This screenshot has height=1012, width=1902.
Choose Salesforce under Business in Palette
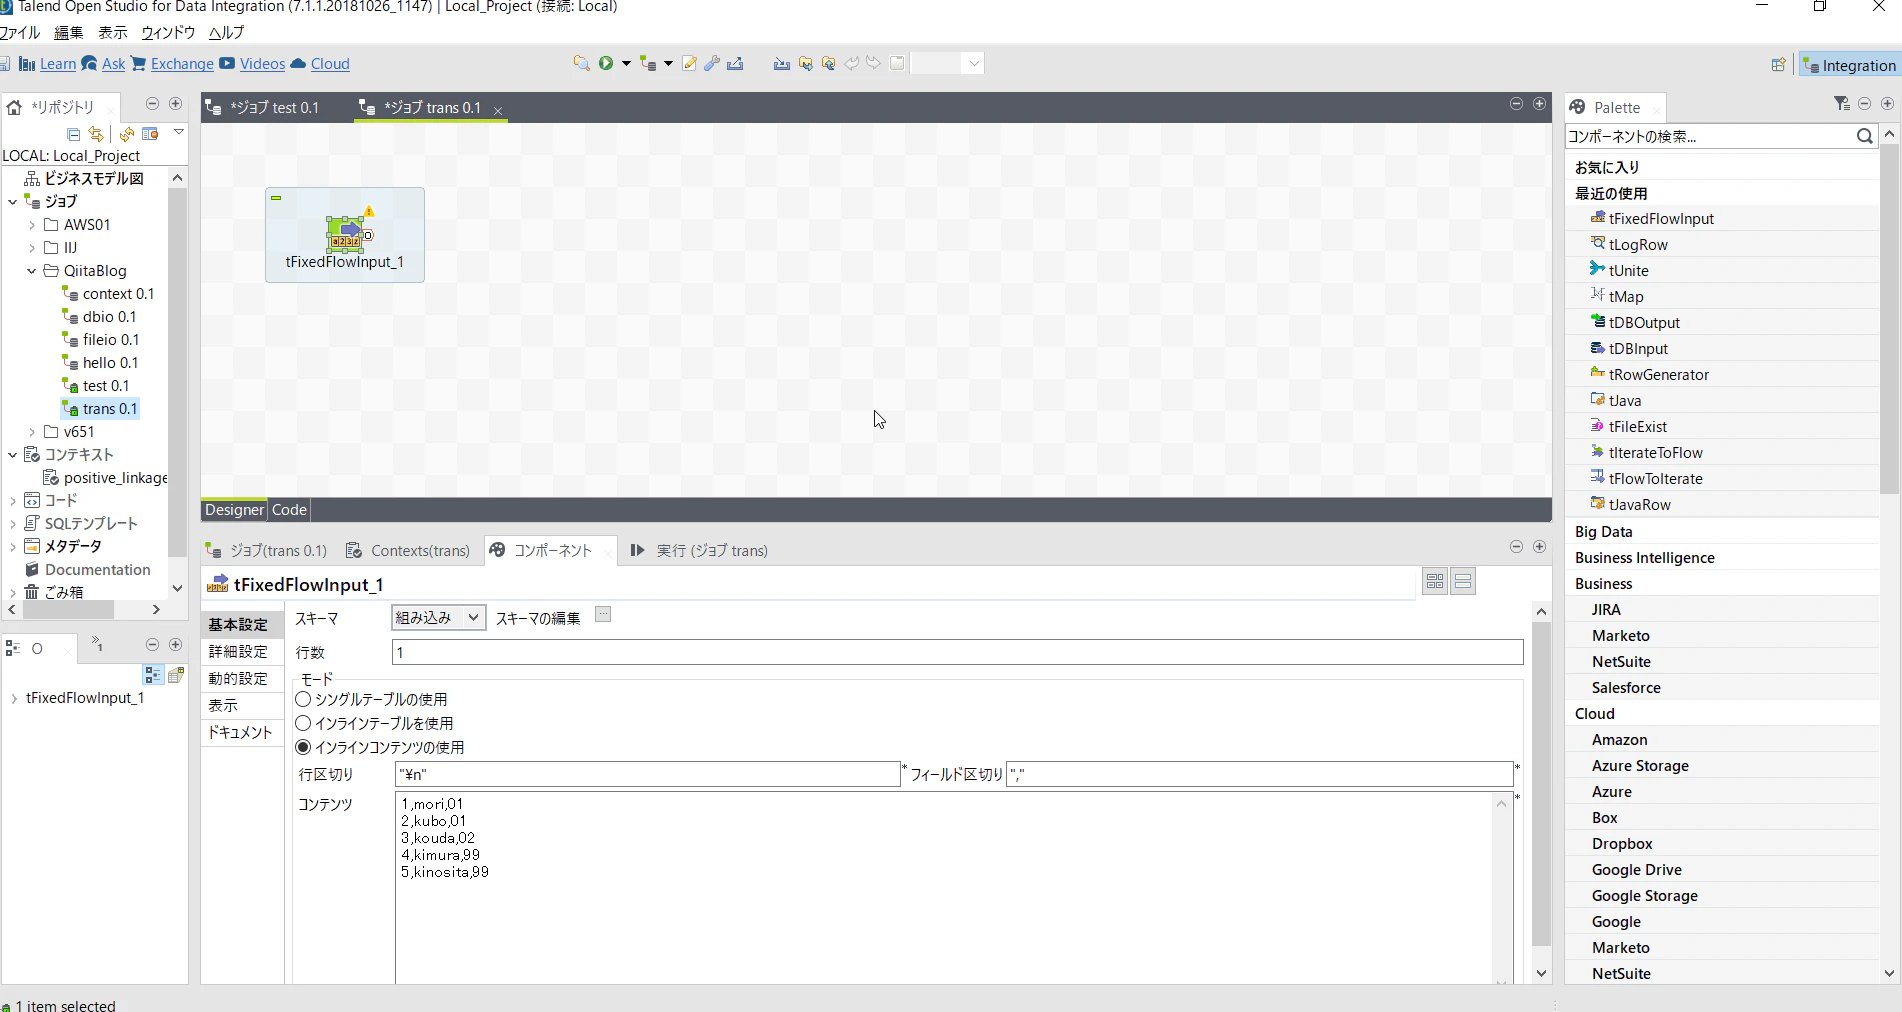[x=1626, y=688]
